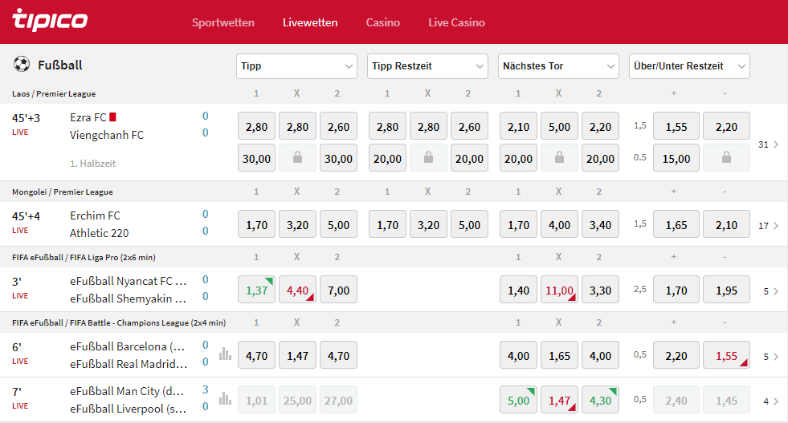
Task: Select draw odds 1,47 in Barcelona match
Action: [298, 355]
